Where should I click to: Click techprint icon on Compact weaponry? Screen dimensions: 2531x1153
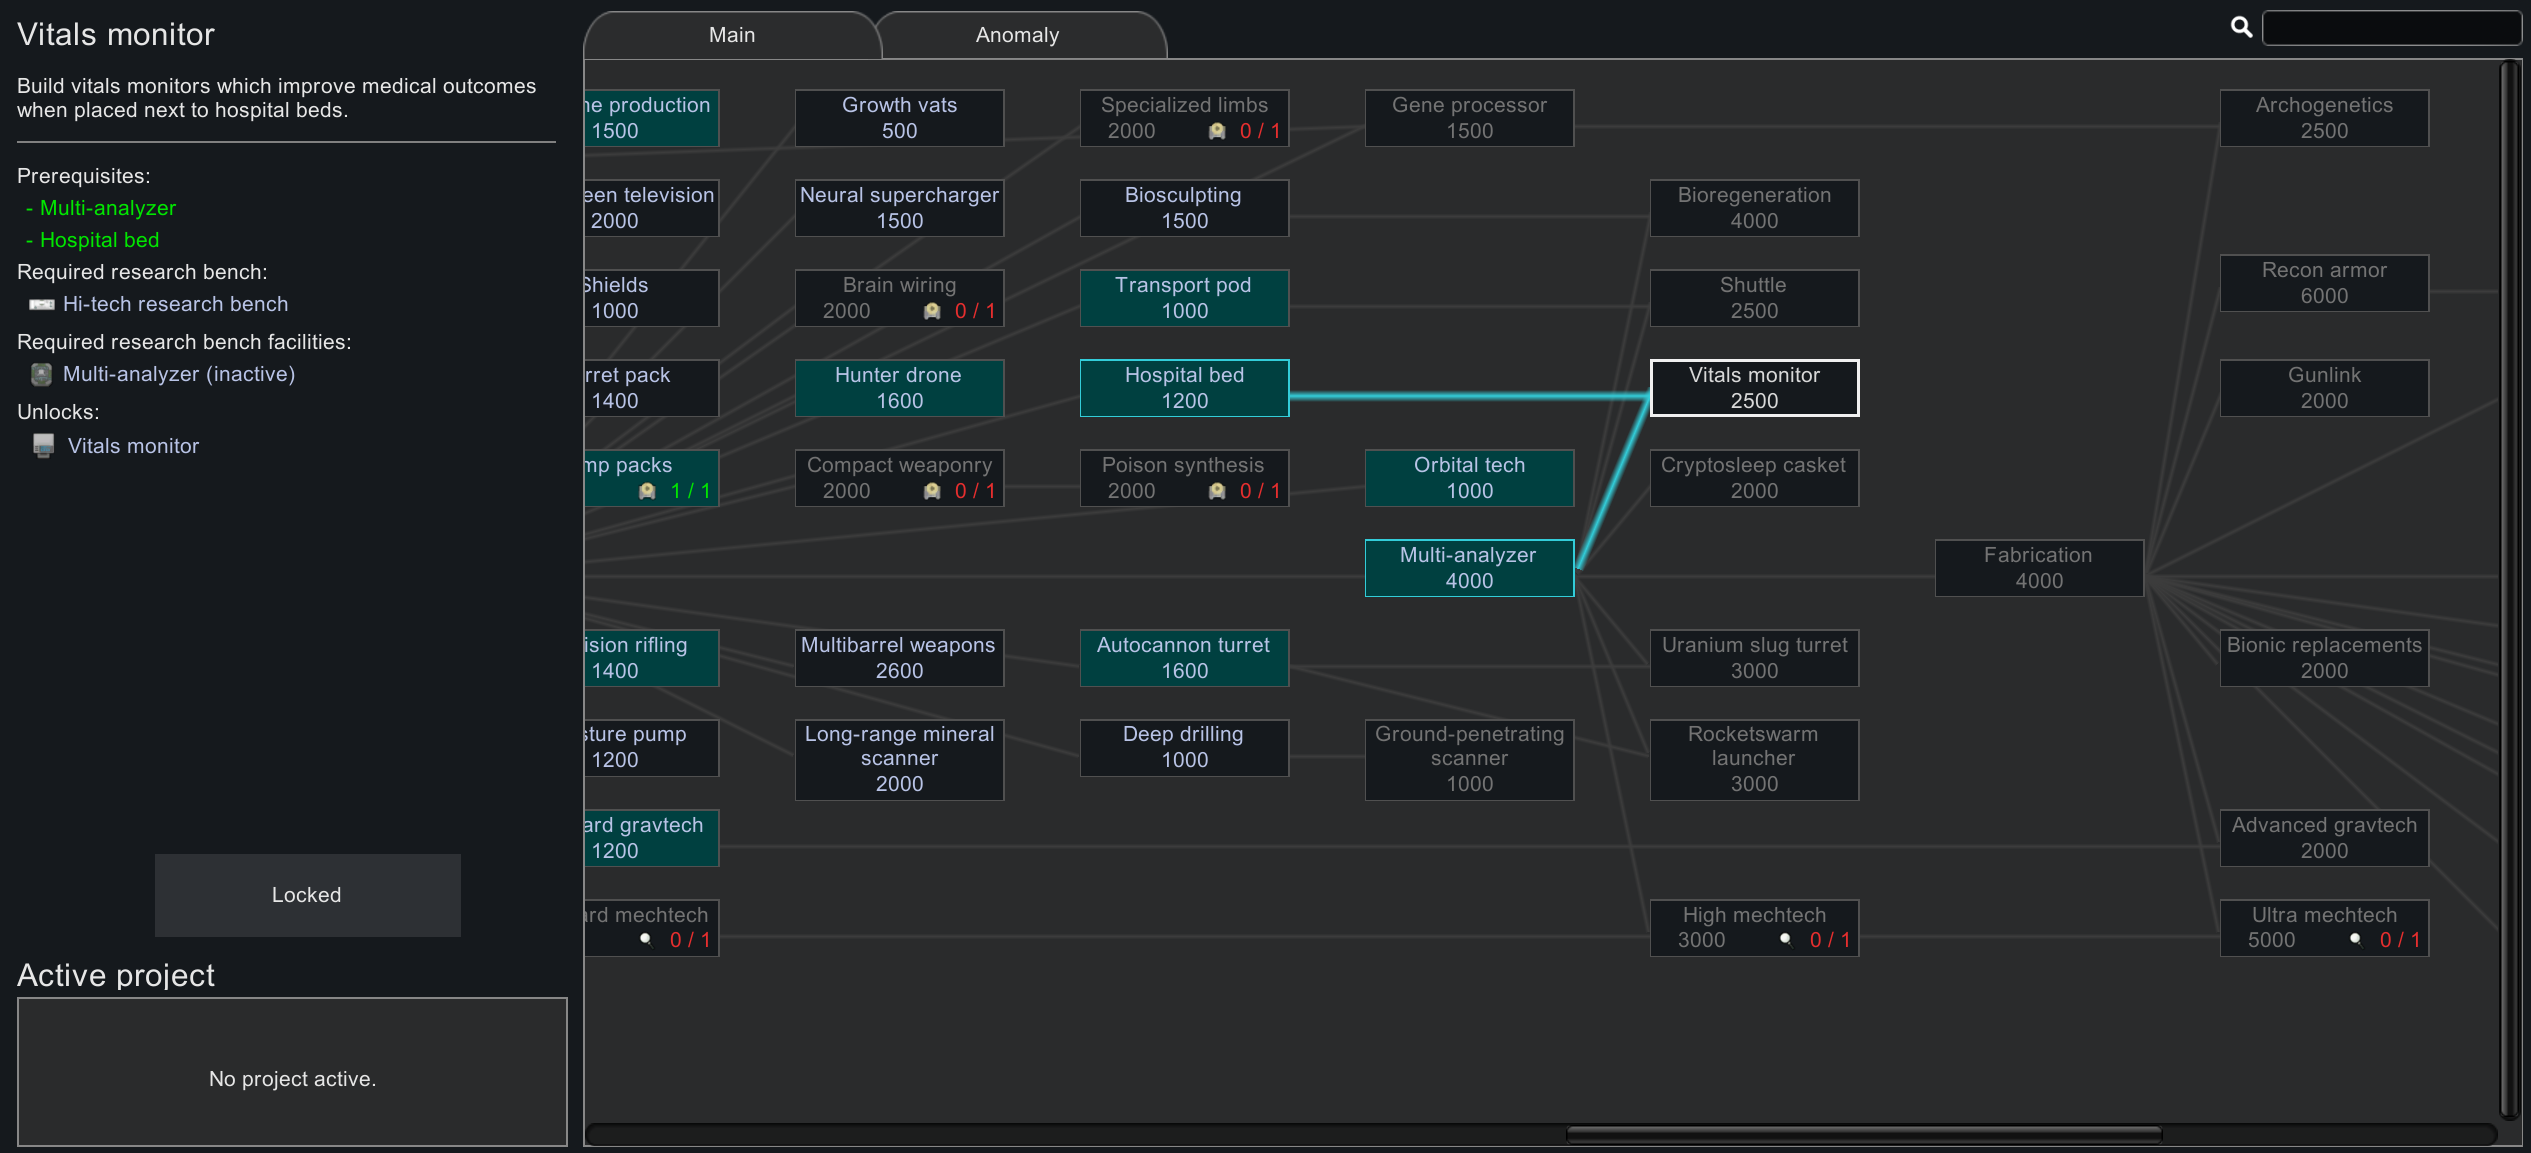pos(932,491)
